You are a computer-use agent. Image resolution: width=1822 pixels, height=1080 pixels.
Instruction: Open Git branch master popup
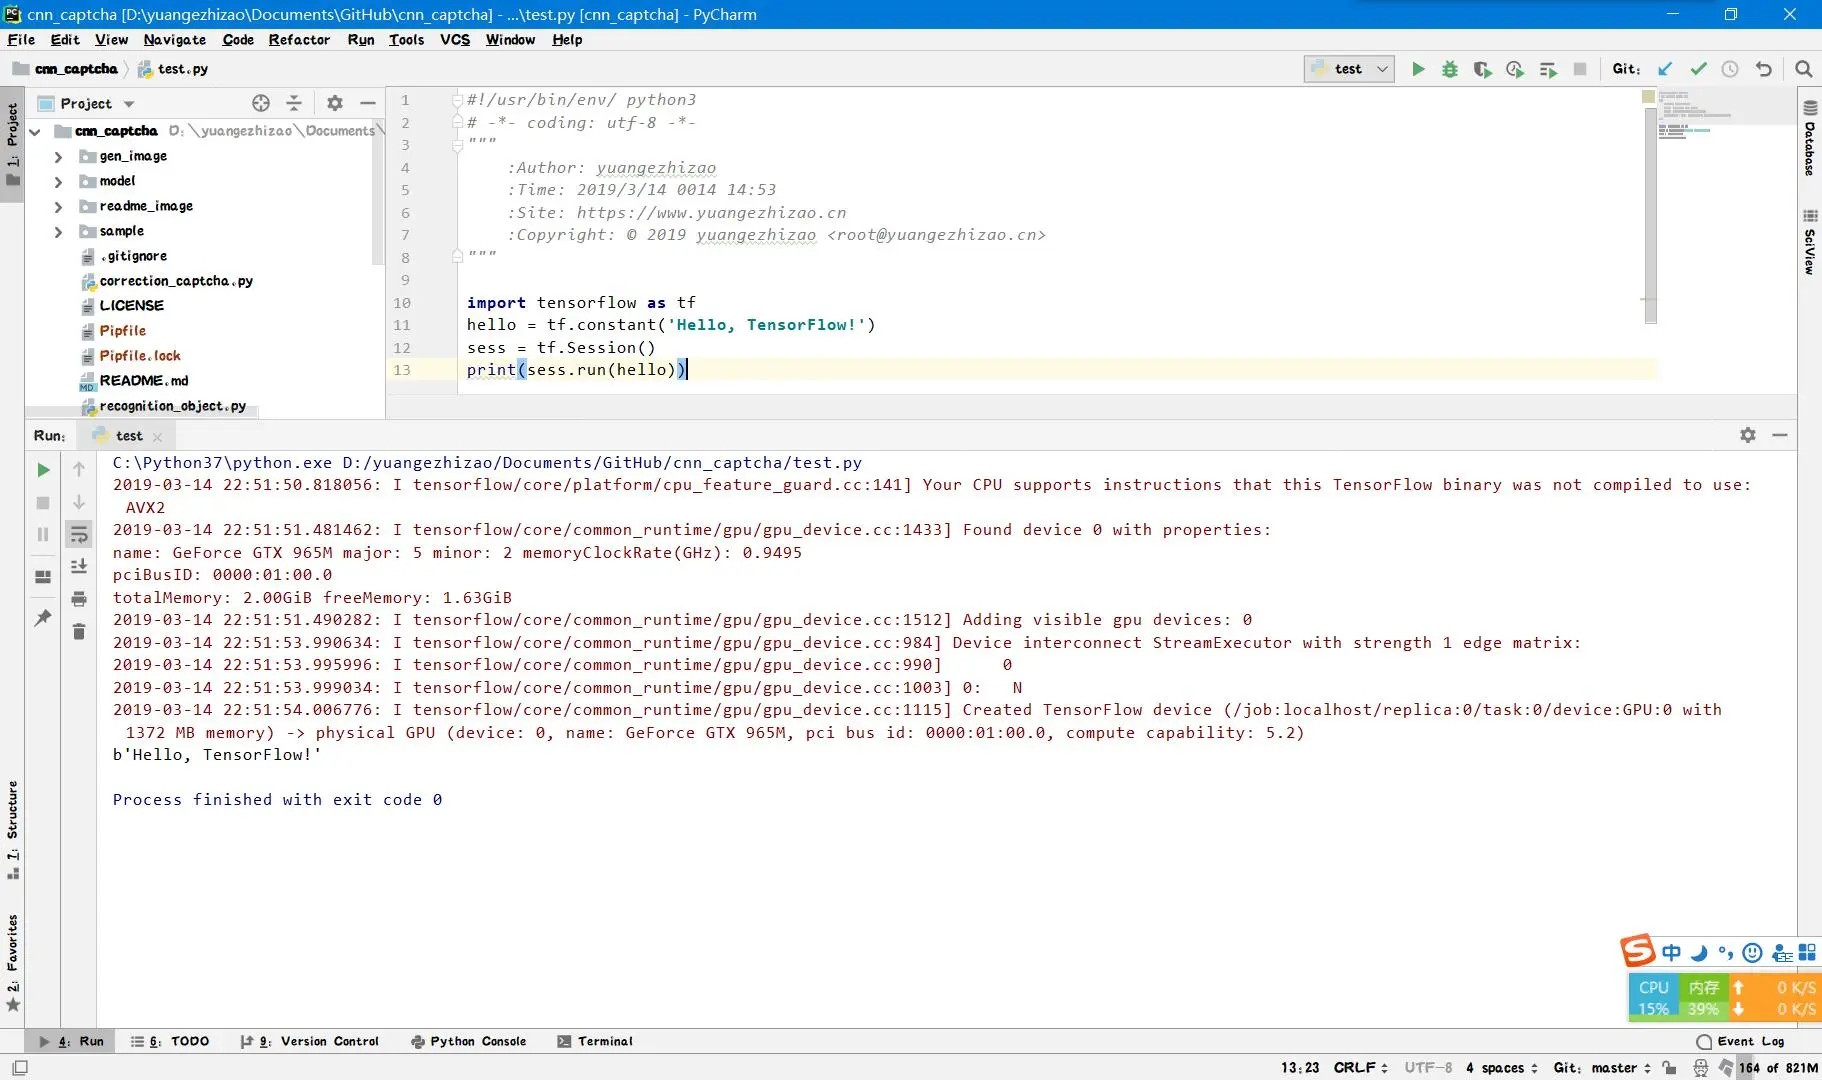[x=1603, y=1068]
